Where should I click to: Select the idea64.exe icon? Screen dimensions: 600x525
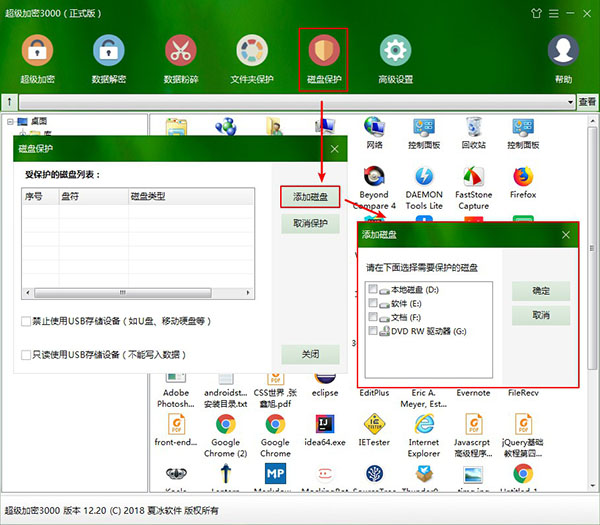coord(324,430)
